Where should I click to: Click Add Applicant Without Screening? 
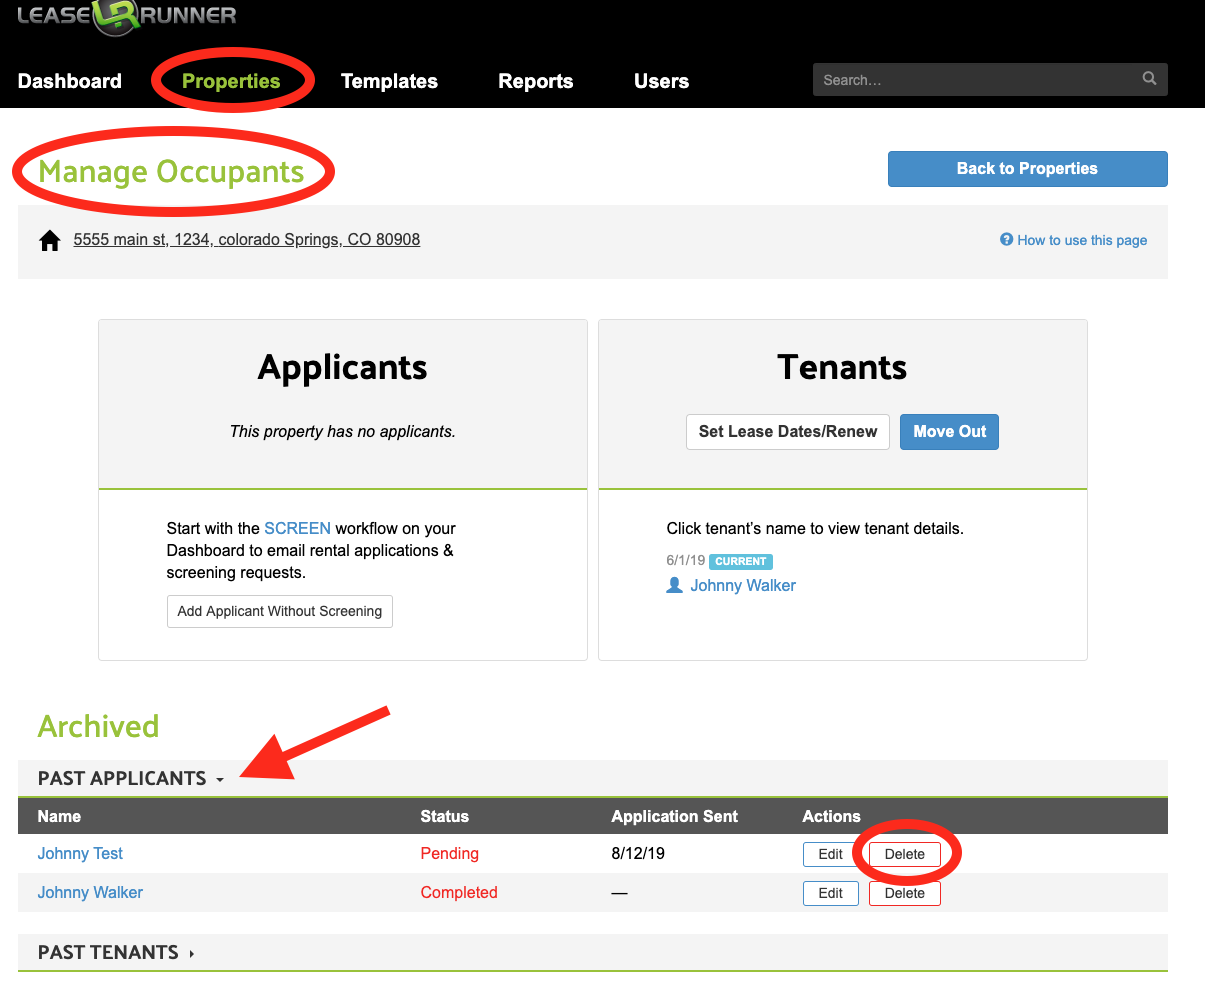pyautogui.click(x=280, y=612)
